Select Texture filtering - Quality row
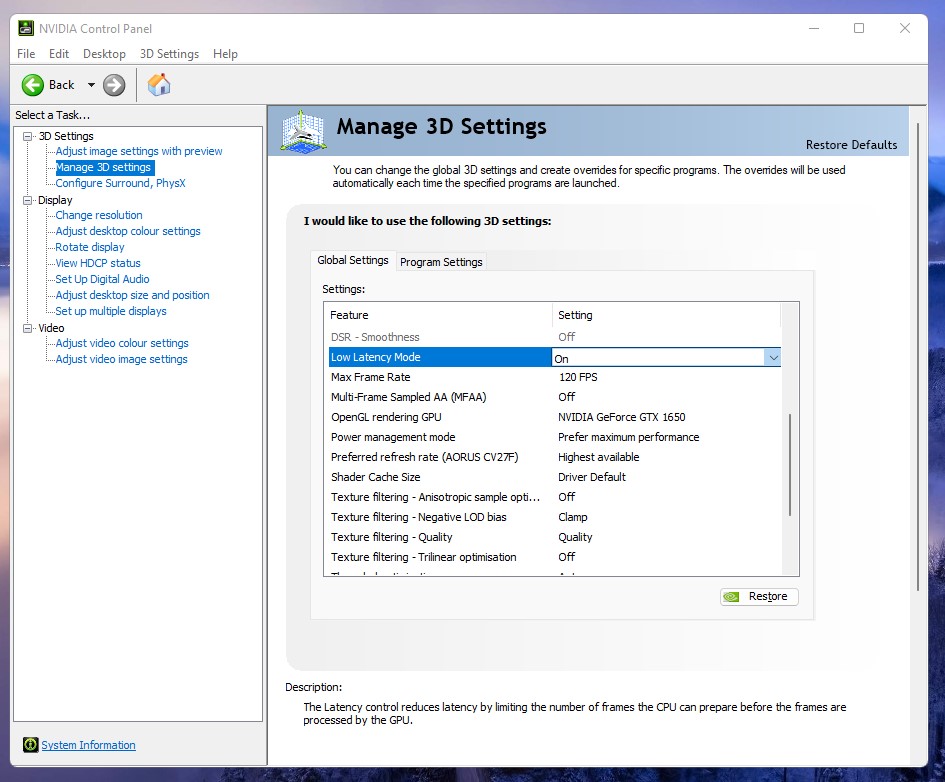Image resolution: width=945 pixels, height=782 pixels. pos(554,537)
